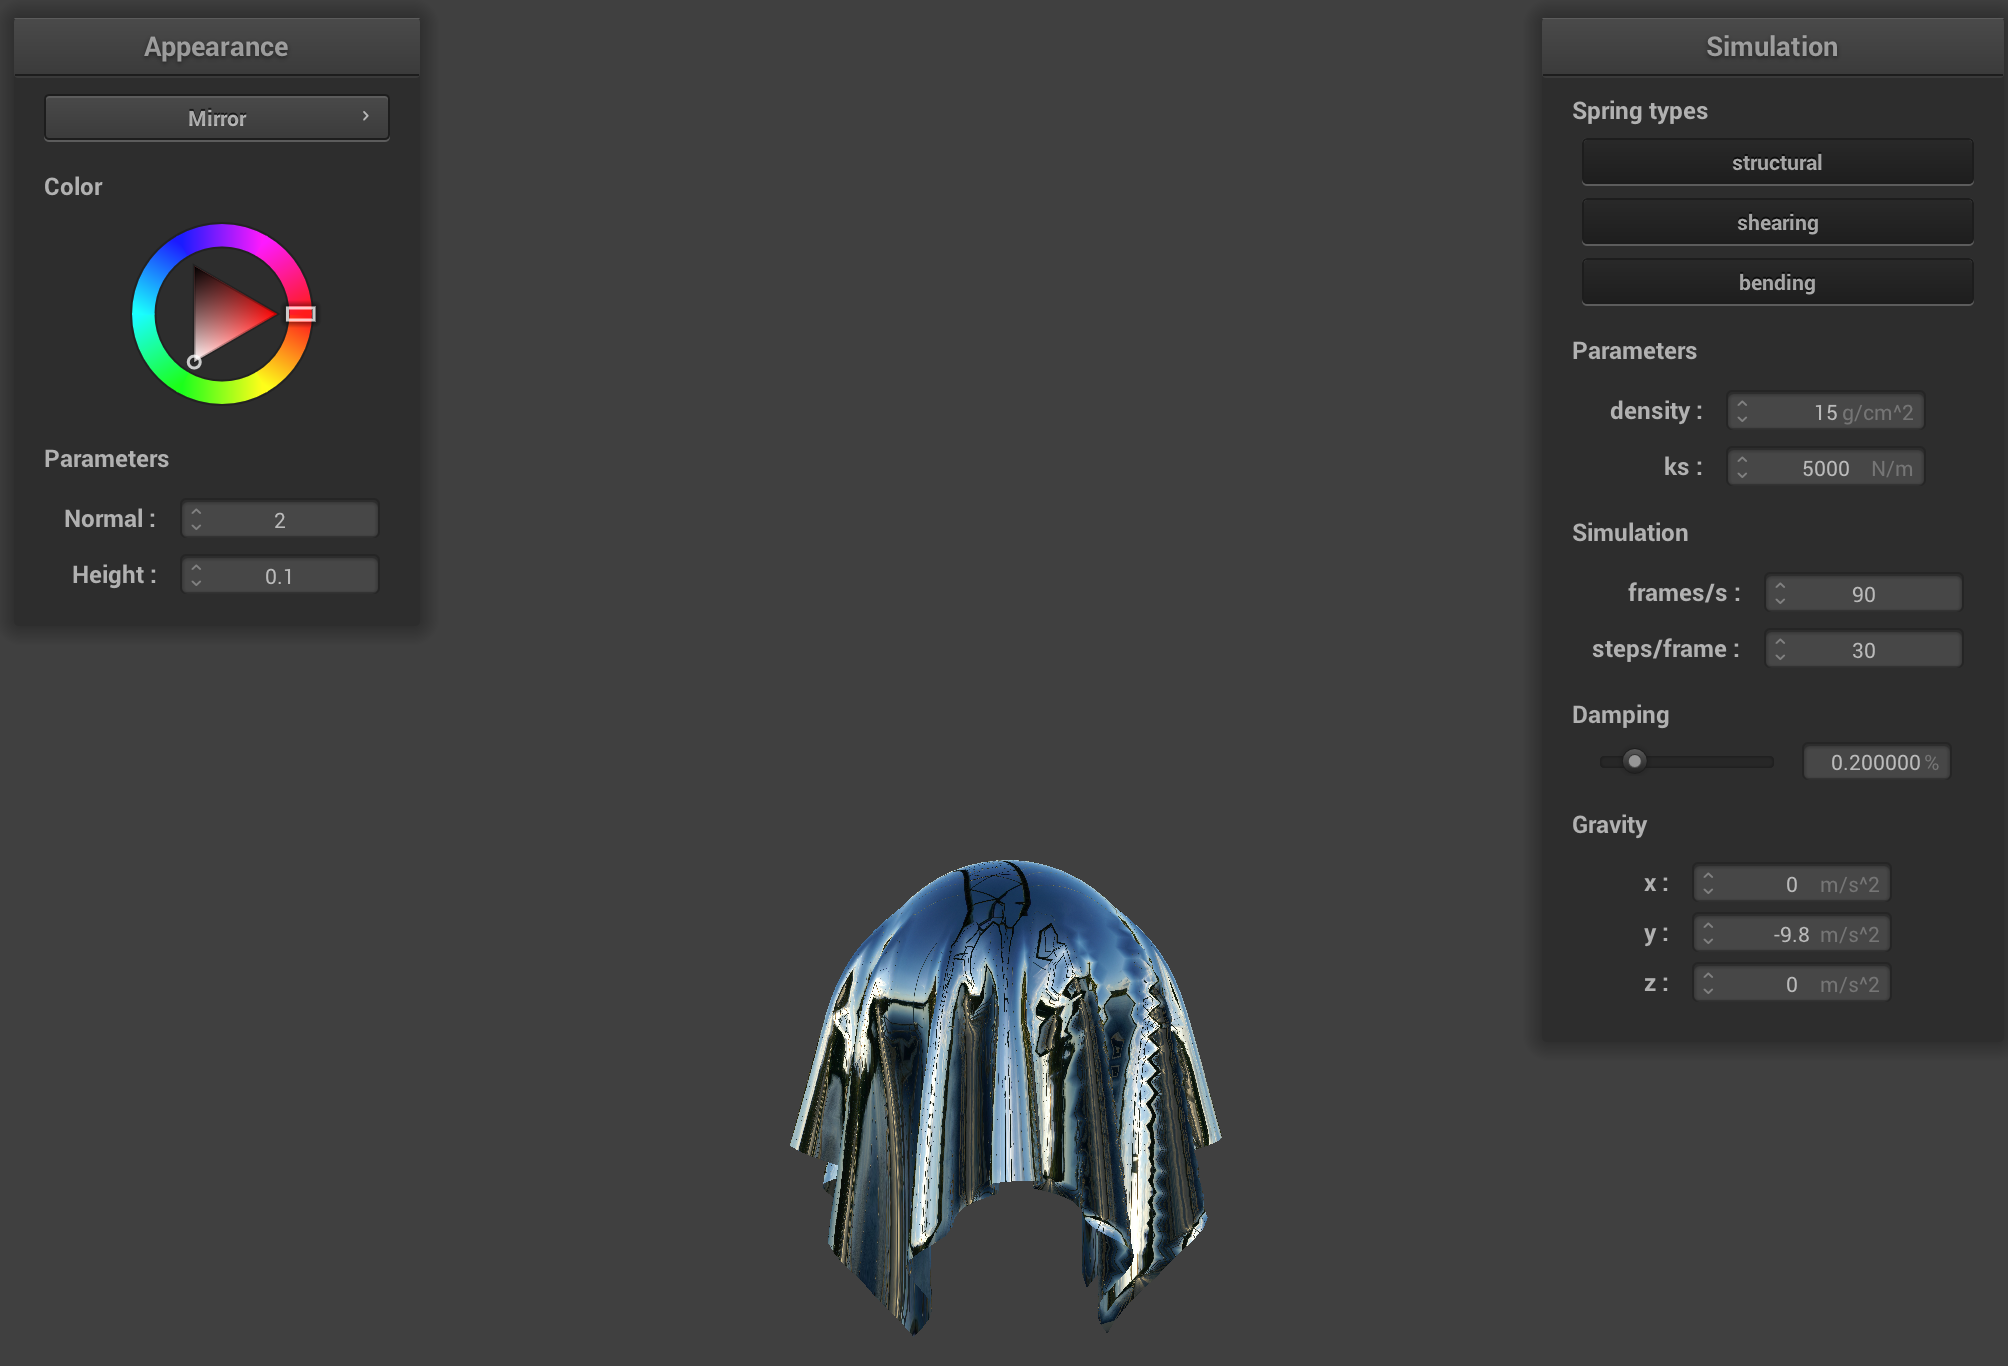The height and width of the screenshot is (1366, 2008).
Task: Click the Simulation panel title bar
Action: coord(1772,46)
